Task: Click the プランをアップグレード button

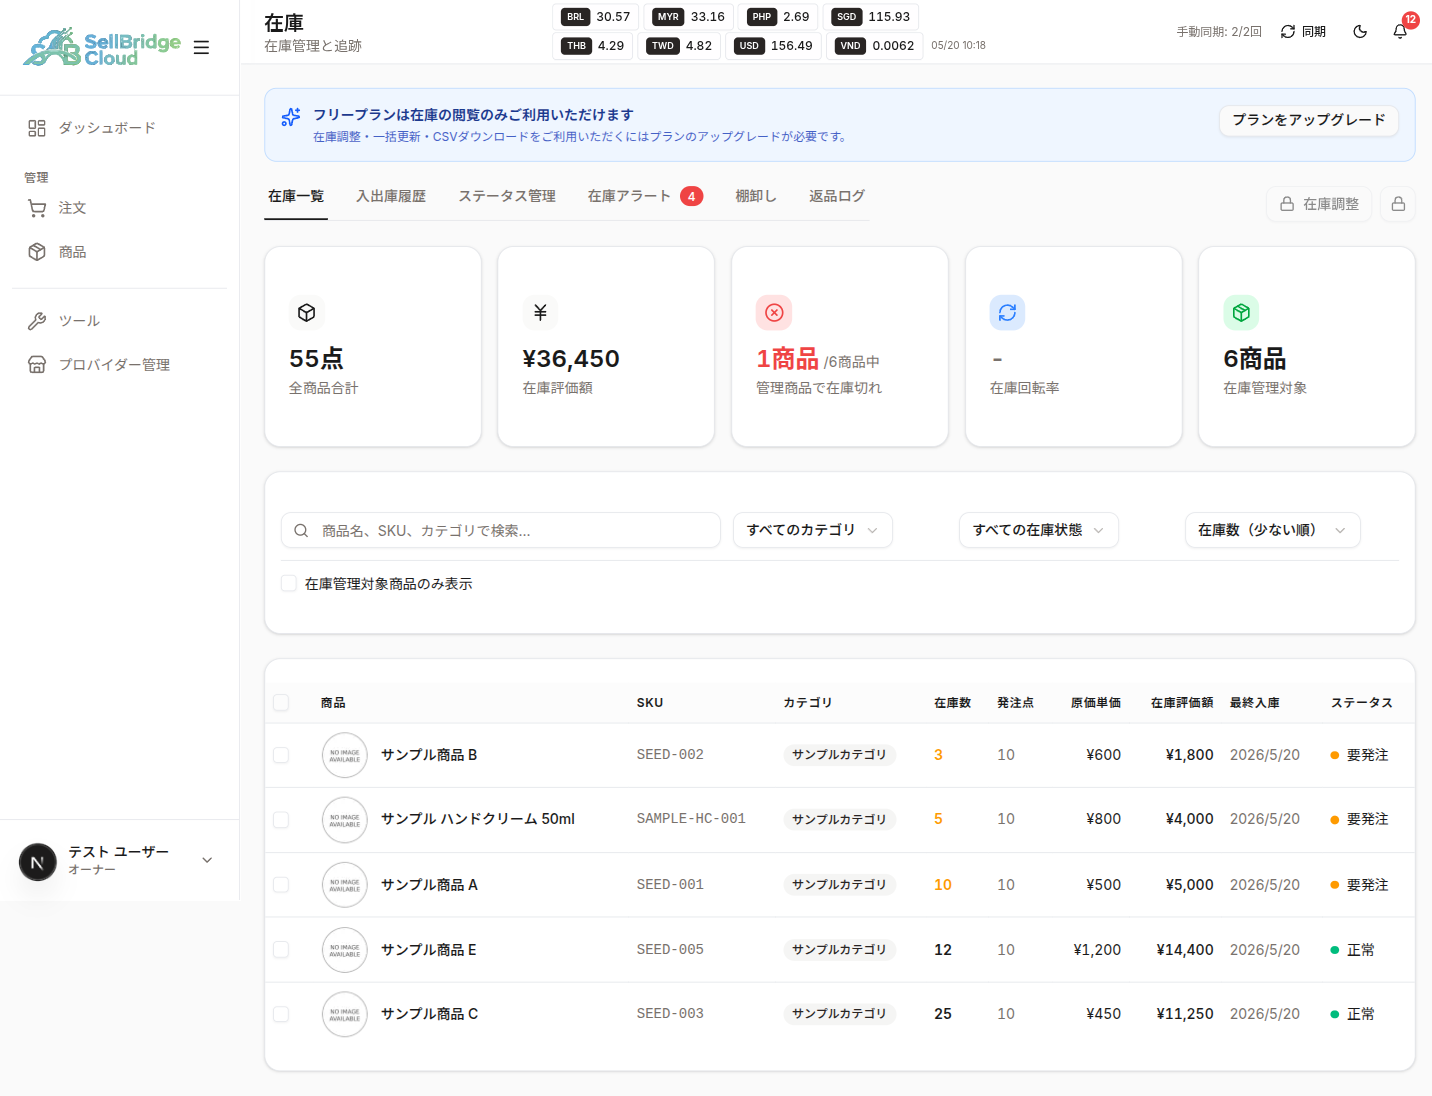Action: point(1308,120)
